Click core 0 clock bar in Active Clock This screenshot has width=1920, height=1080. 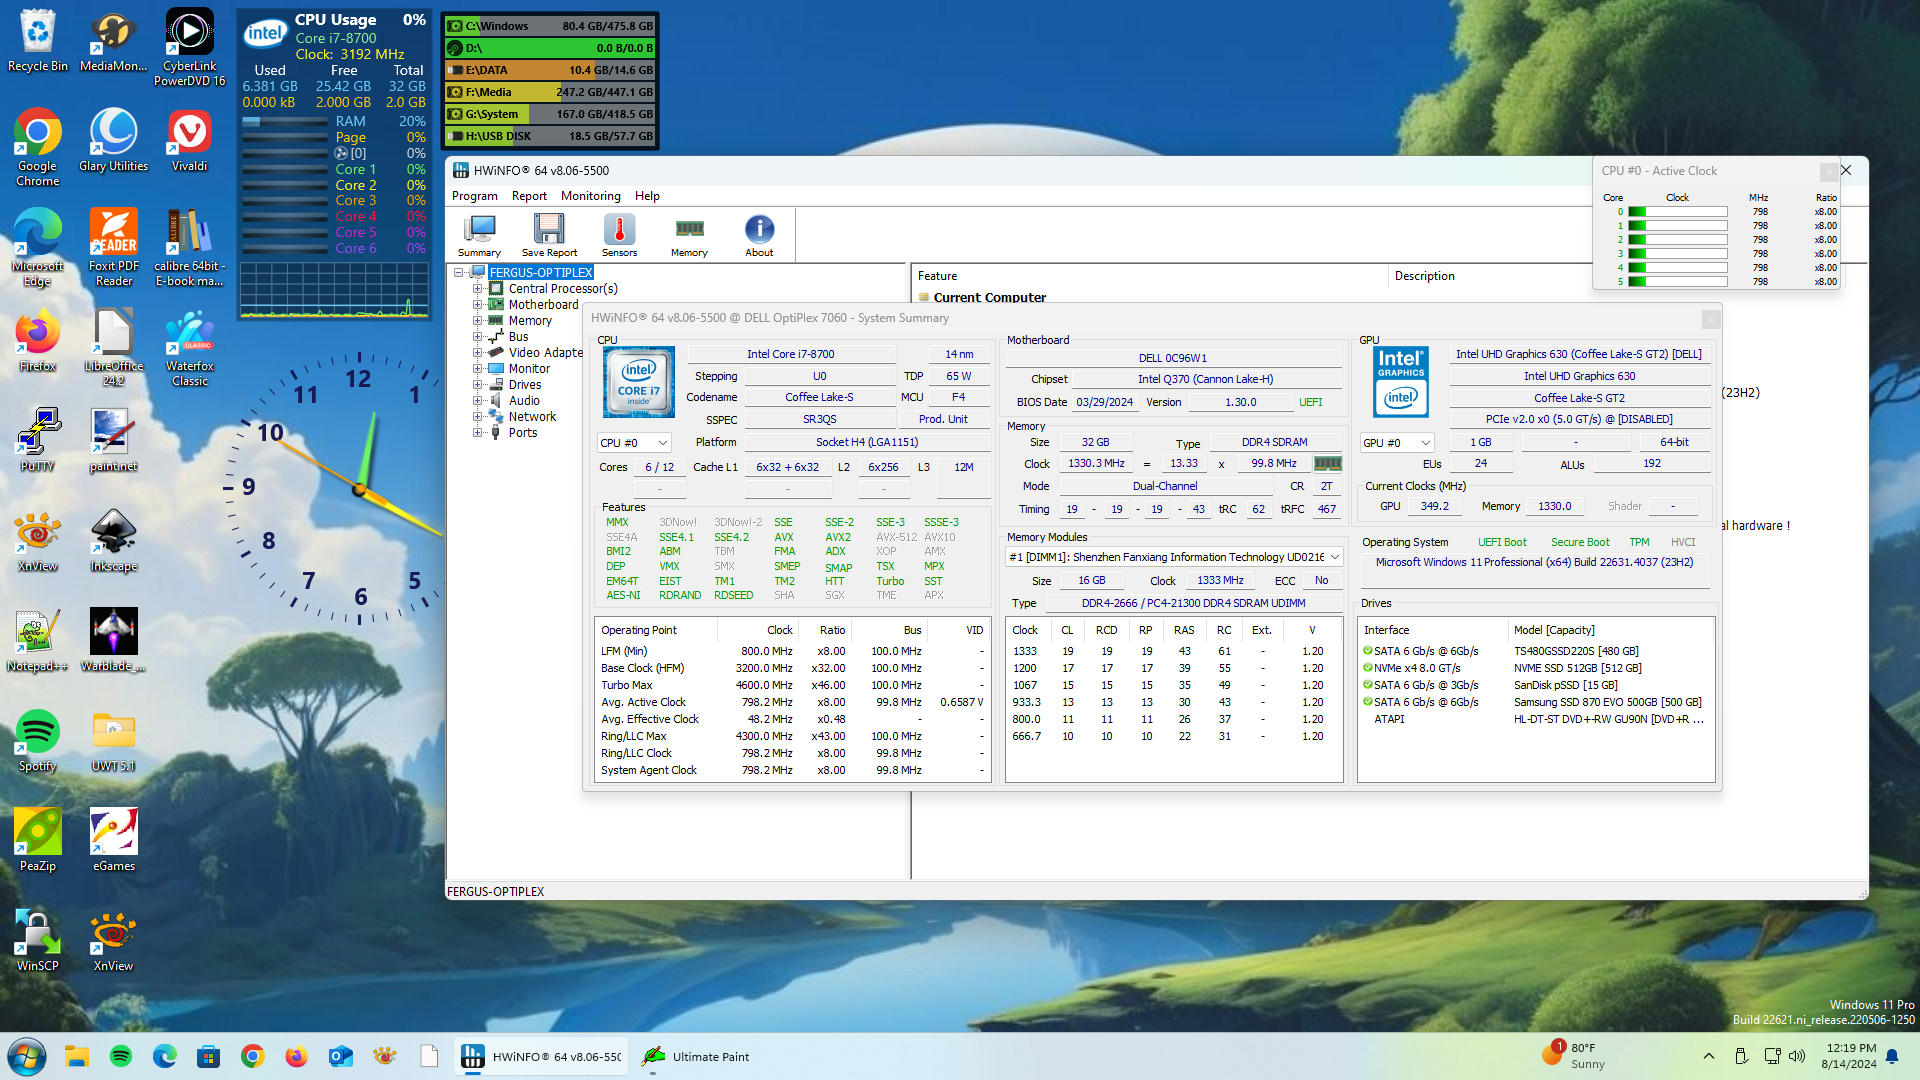pyautogui.click(x=1677, y=212)
